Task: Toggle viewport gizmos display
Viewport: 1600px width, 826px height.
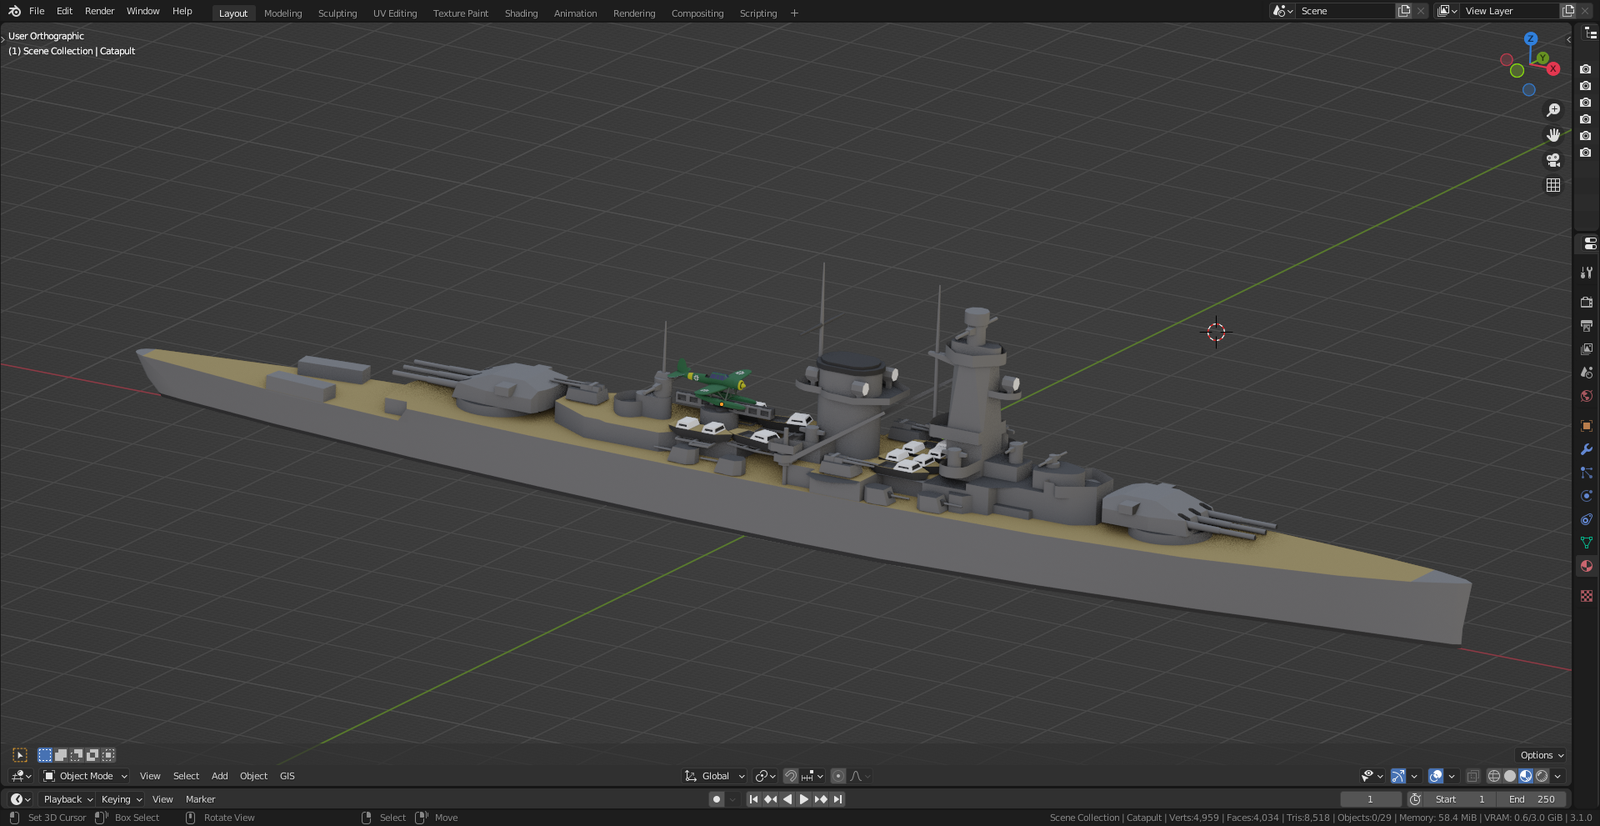Action: coord(1398,776)
